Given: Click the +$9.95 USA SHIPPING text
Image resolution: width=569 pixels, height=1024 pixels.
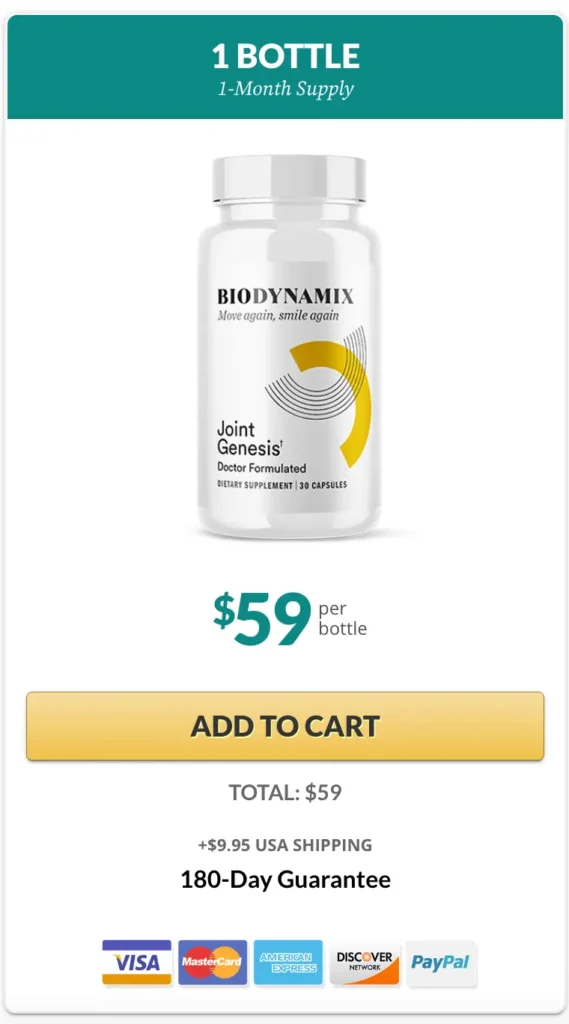Looking at the screenshot, I should 285,844.
